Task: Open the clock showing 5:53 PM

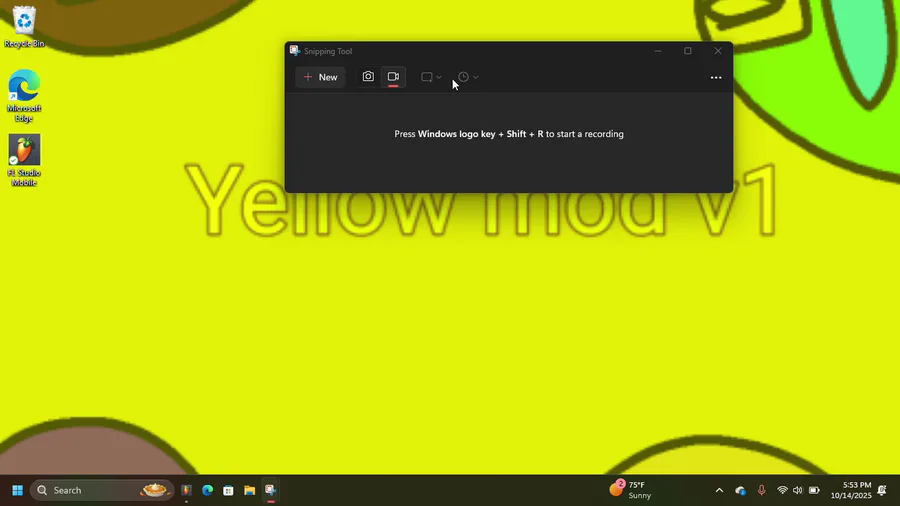Action: [851, 491]
